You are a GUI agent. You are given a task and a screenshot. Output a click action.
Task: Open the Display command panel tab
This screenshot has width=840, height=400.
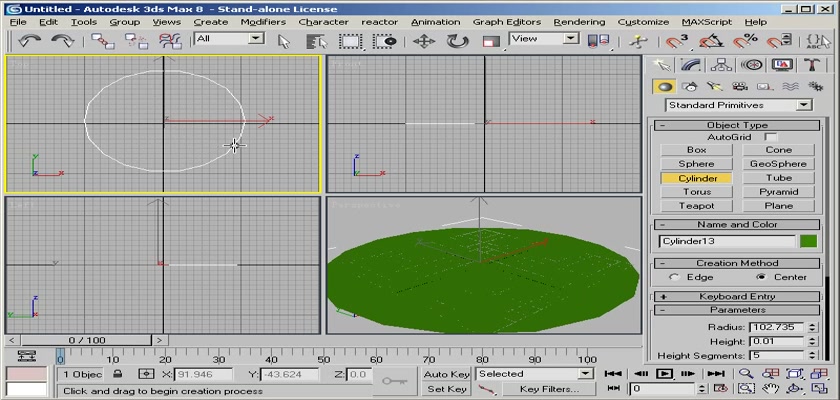[x=782, y=65]
